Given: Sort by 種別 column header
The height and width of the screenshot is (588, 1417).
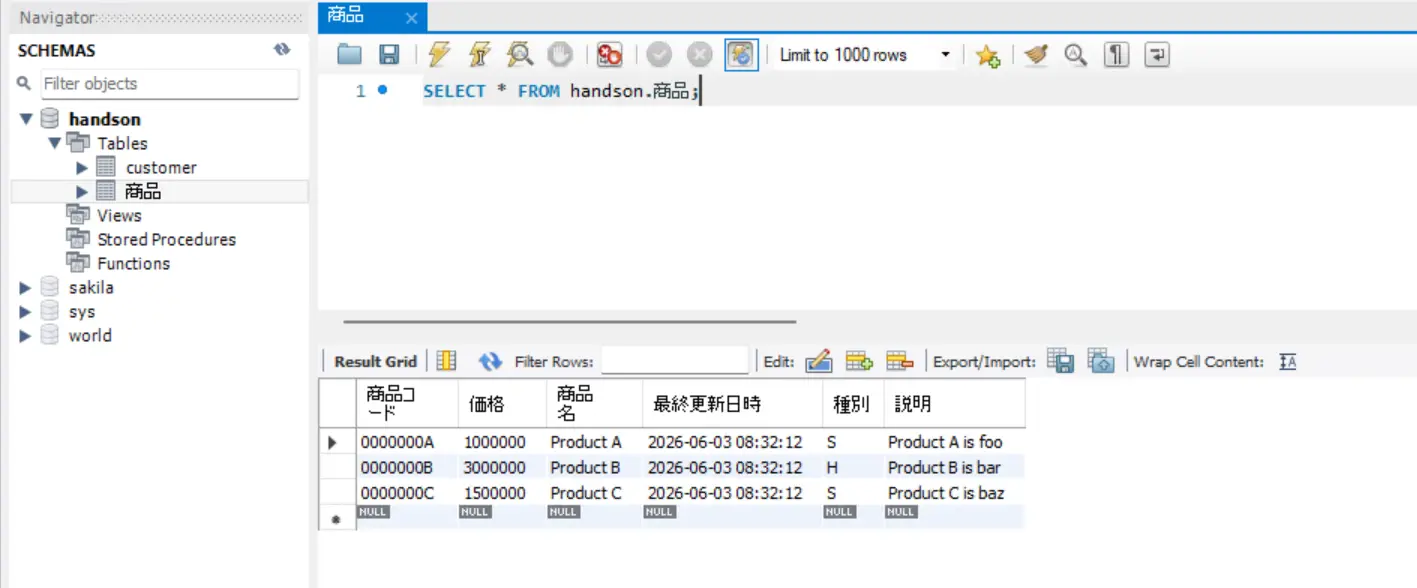Looking at the screenshot, I should pyautogui.click(x=853, y=404).
